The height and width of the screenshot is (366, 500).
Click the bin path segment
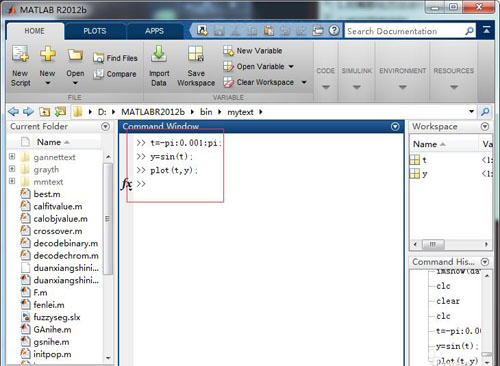tap(206, 112)
